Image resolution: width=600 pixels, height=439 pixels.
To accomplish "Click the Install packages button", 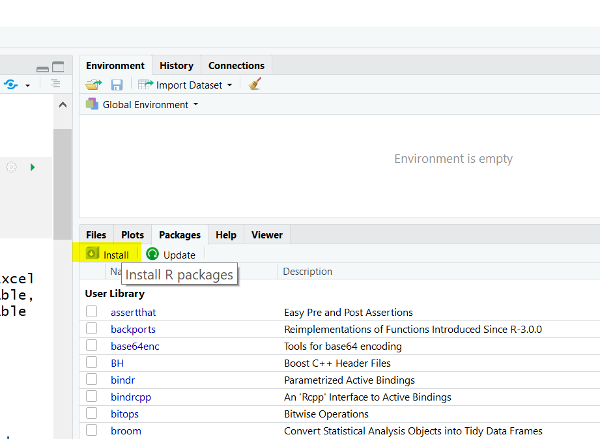I will (x=106, y=254).
